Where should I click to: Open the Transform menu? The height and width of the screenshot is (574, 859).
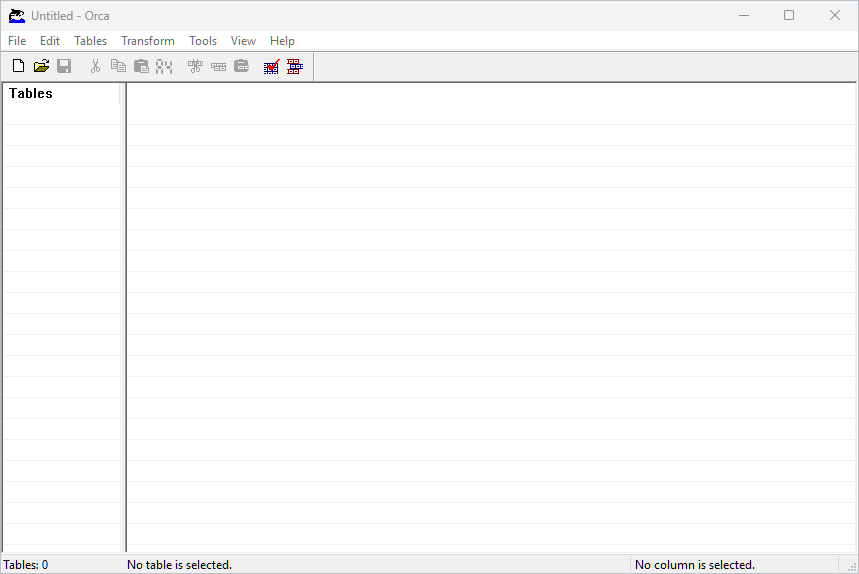[148, 41]
